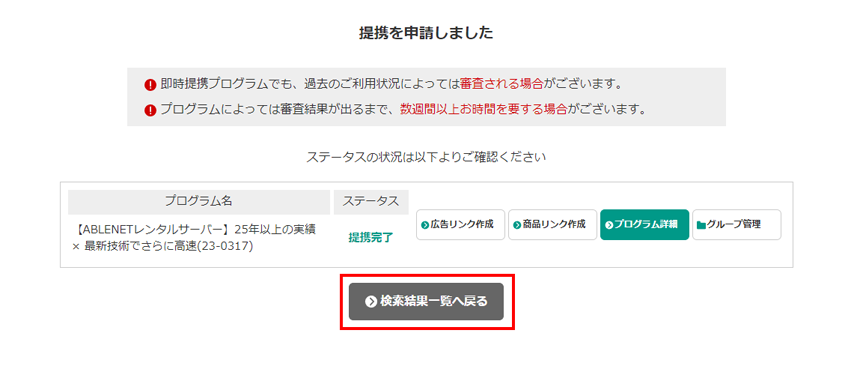Click the ステータス column header
The height and width of the screenshot is (372, 852).
pyautogui.click(x=371, y=201)
